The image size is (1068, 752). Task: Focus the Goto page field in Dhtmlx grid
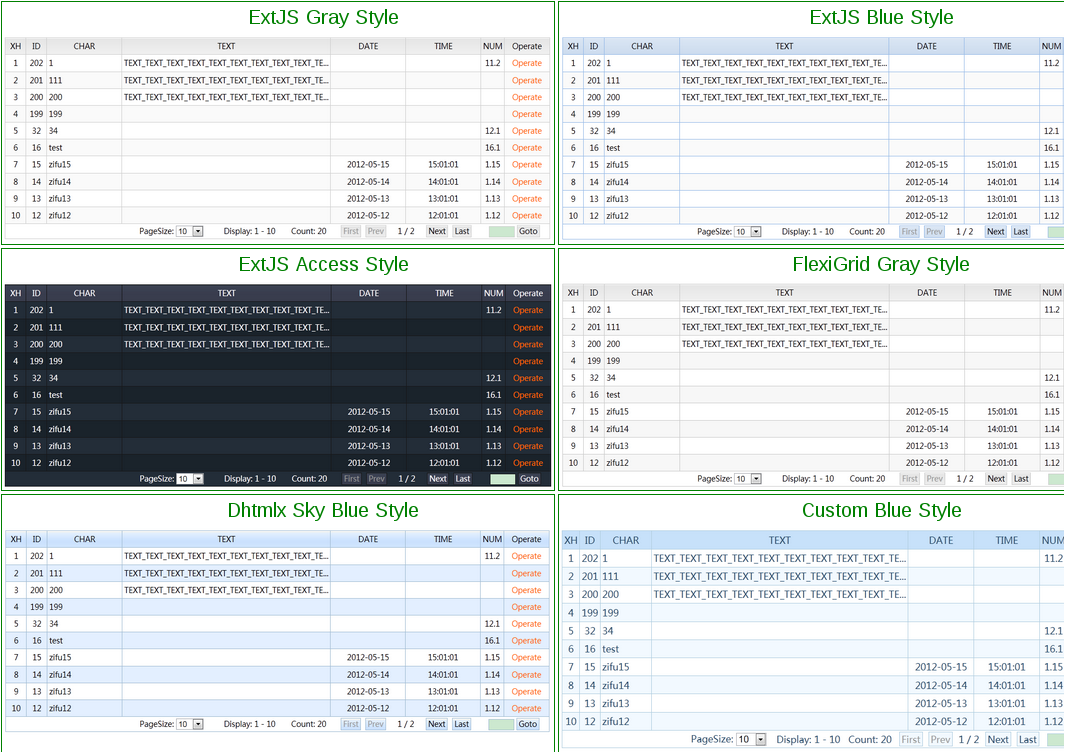500,724
